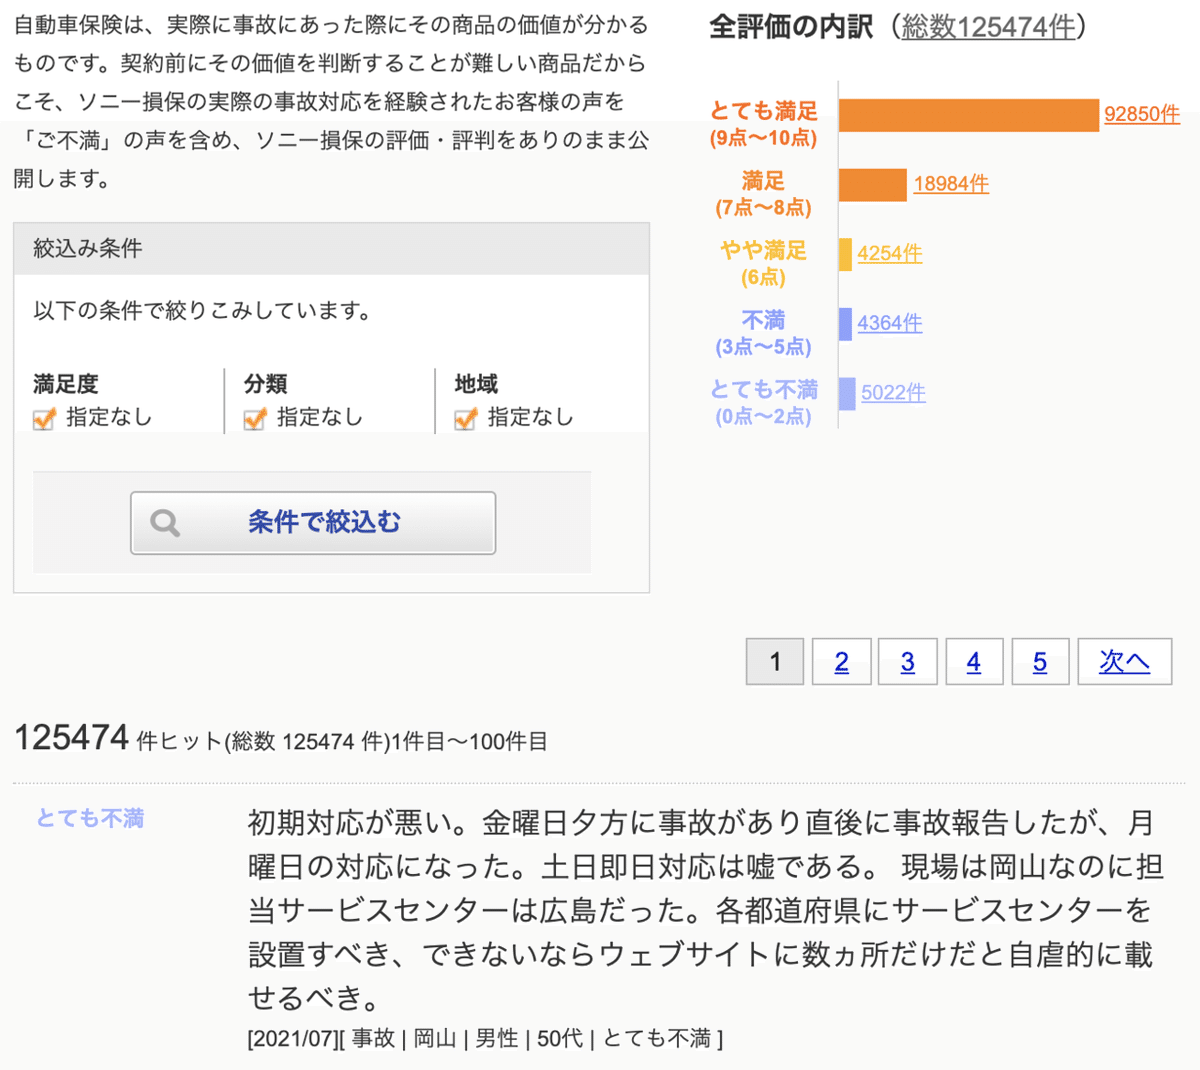Open the 18984件 satisfied link

point(951,184)
